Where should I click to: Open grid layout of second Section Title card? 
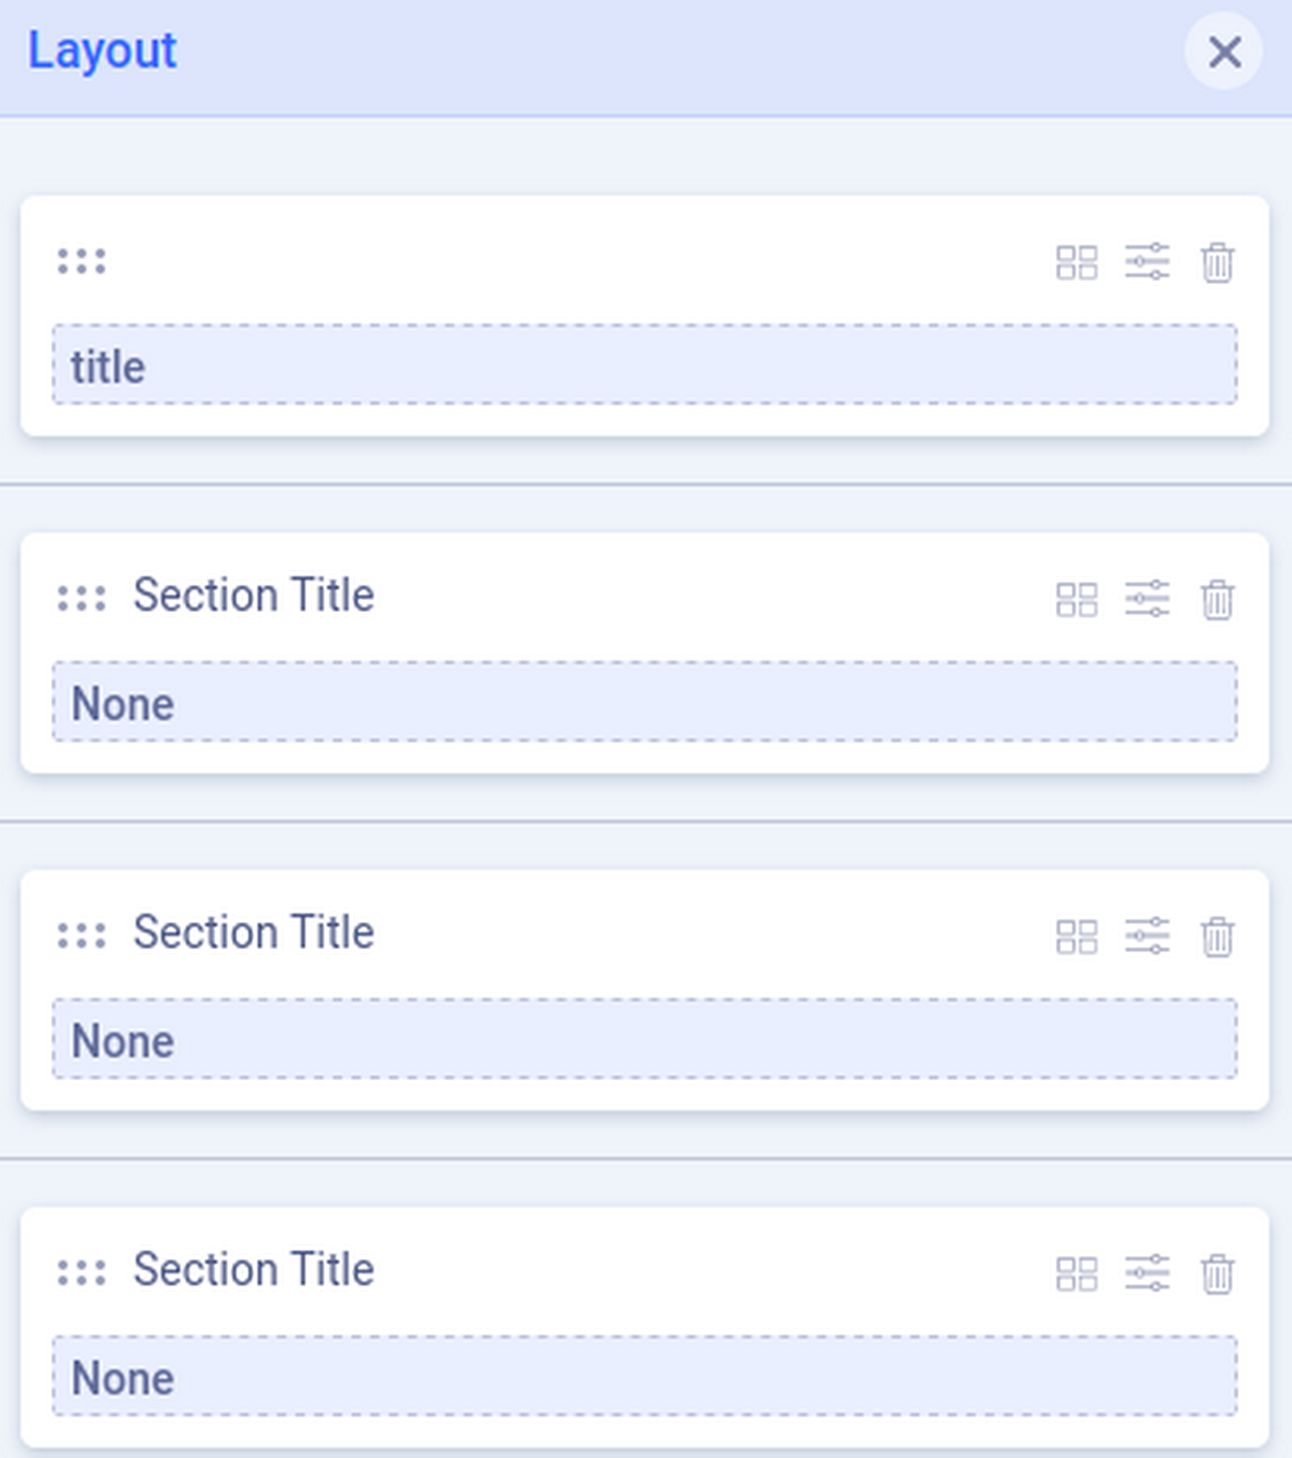tap(1077, 937)
